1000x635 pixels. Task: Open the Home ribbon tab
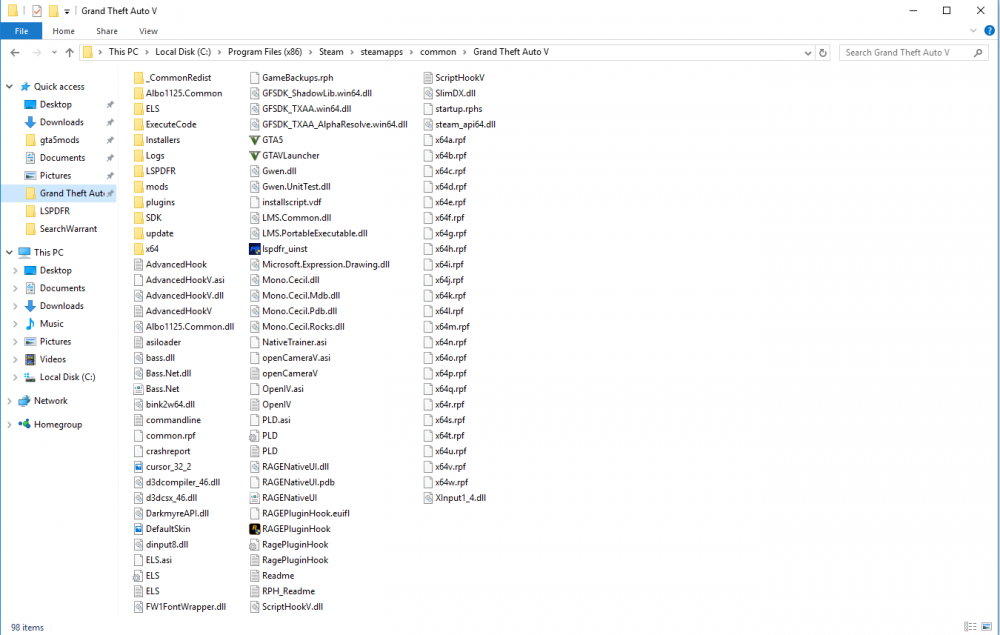pyautogui.click(x=63, y=31)
